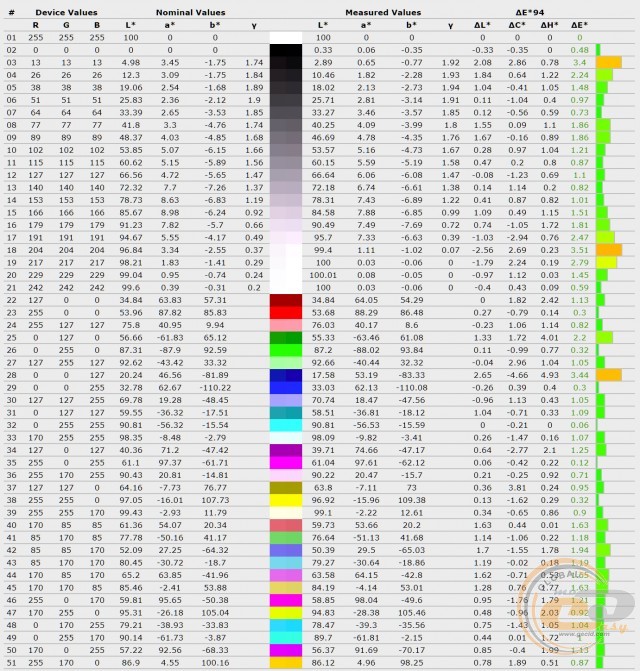The image size is (640, 671).
Task: Click nominal L* value 12.3 in row 04
Action: click(x=130, y=75)
